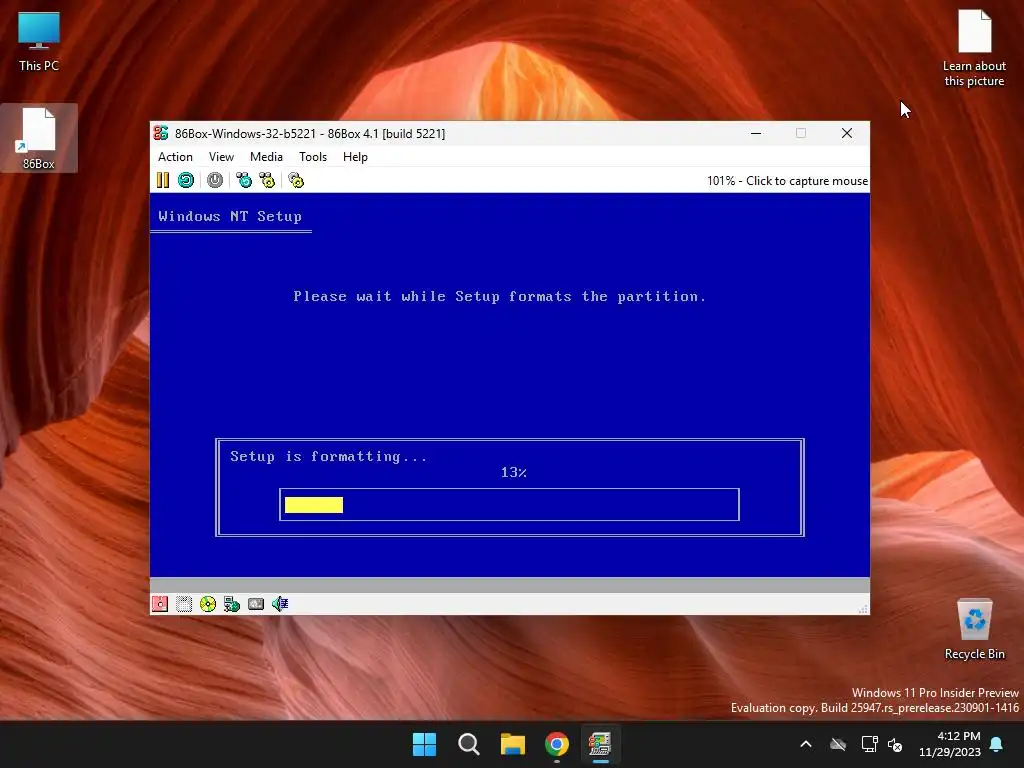Open the Action menu

(175, 157)
